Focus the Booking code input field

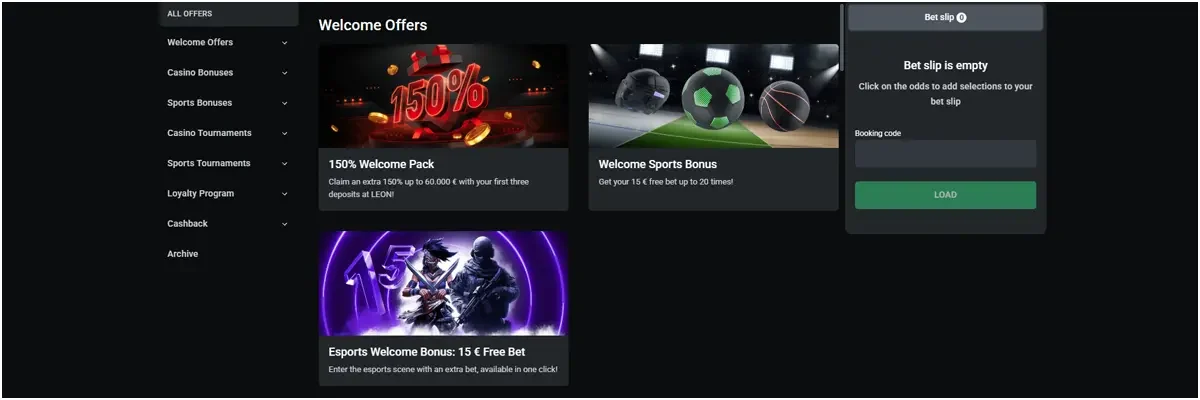point(945,154)
